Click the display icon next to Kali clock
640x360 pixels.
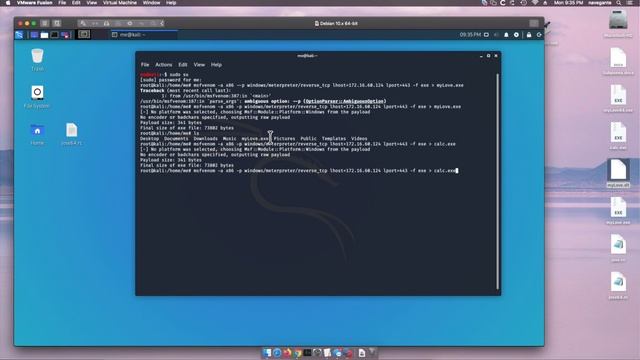point(486,35)
